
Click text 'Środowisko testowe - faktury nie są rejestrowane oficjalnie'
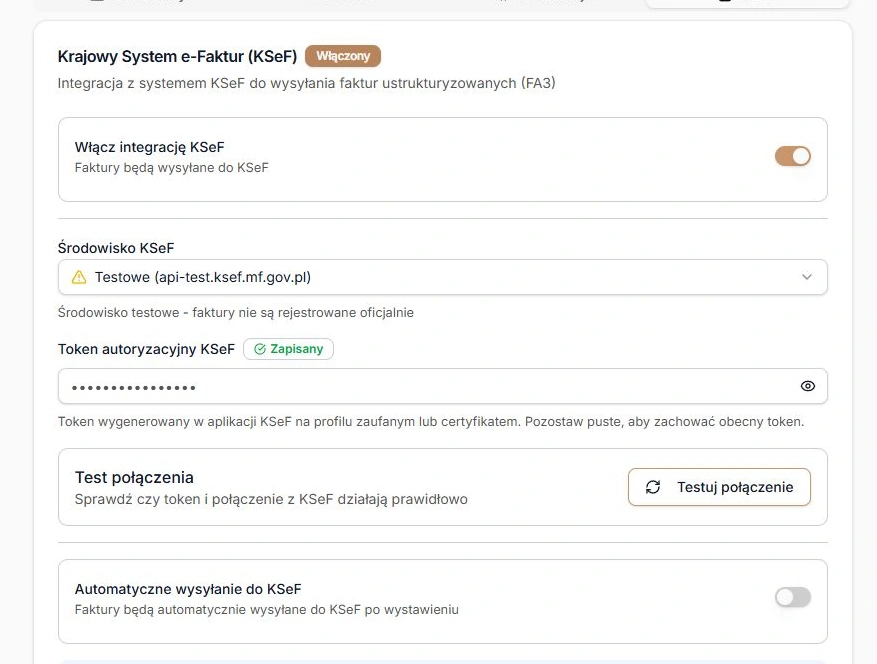(235, 312)
